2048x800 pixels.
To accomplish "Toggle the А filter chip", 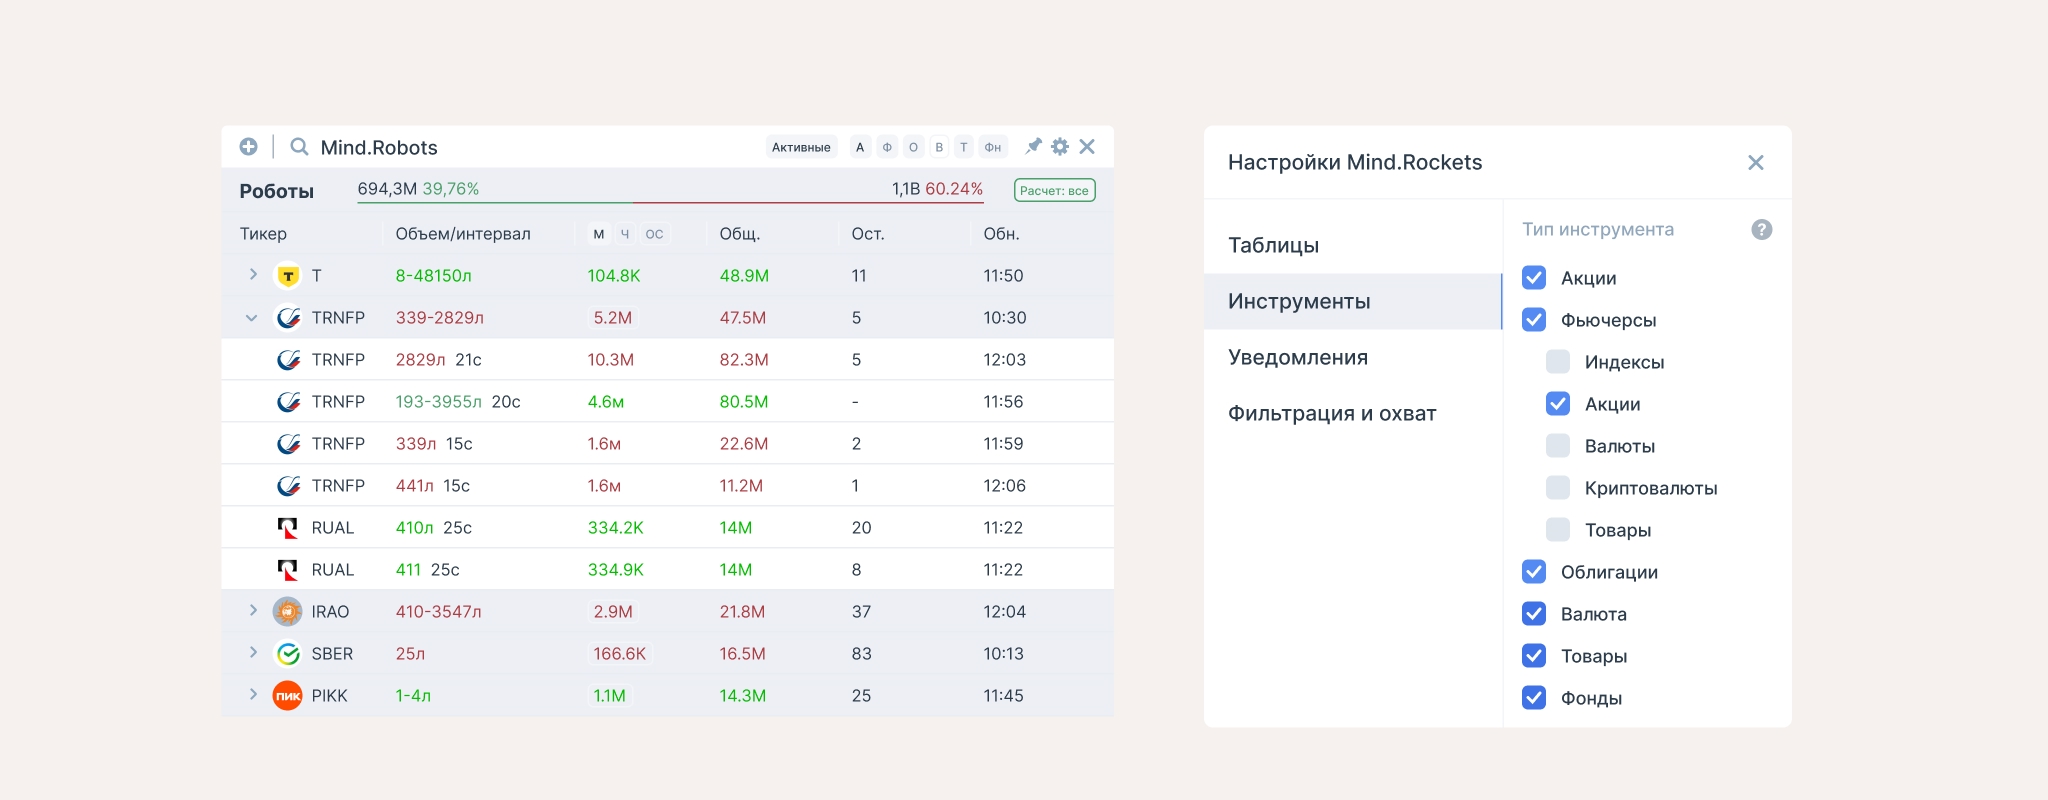I will 860,147.
